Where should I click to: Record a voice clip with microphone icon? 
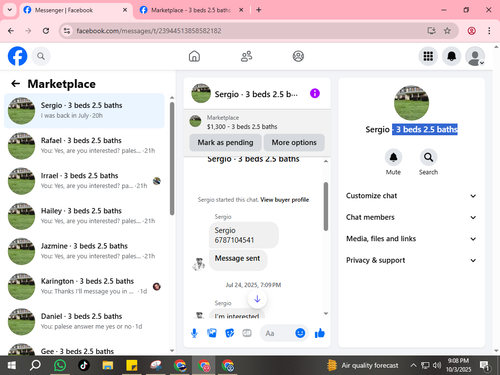point(194,333)
